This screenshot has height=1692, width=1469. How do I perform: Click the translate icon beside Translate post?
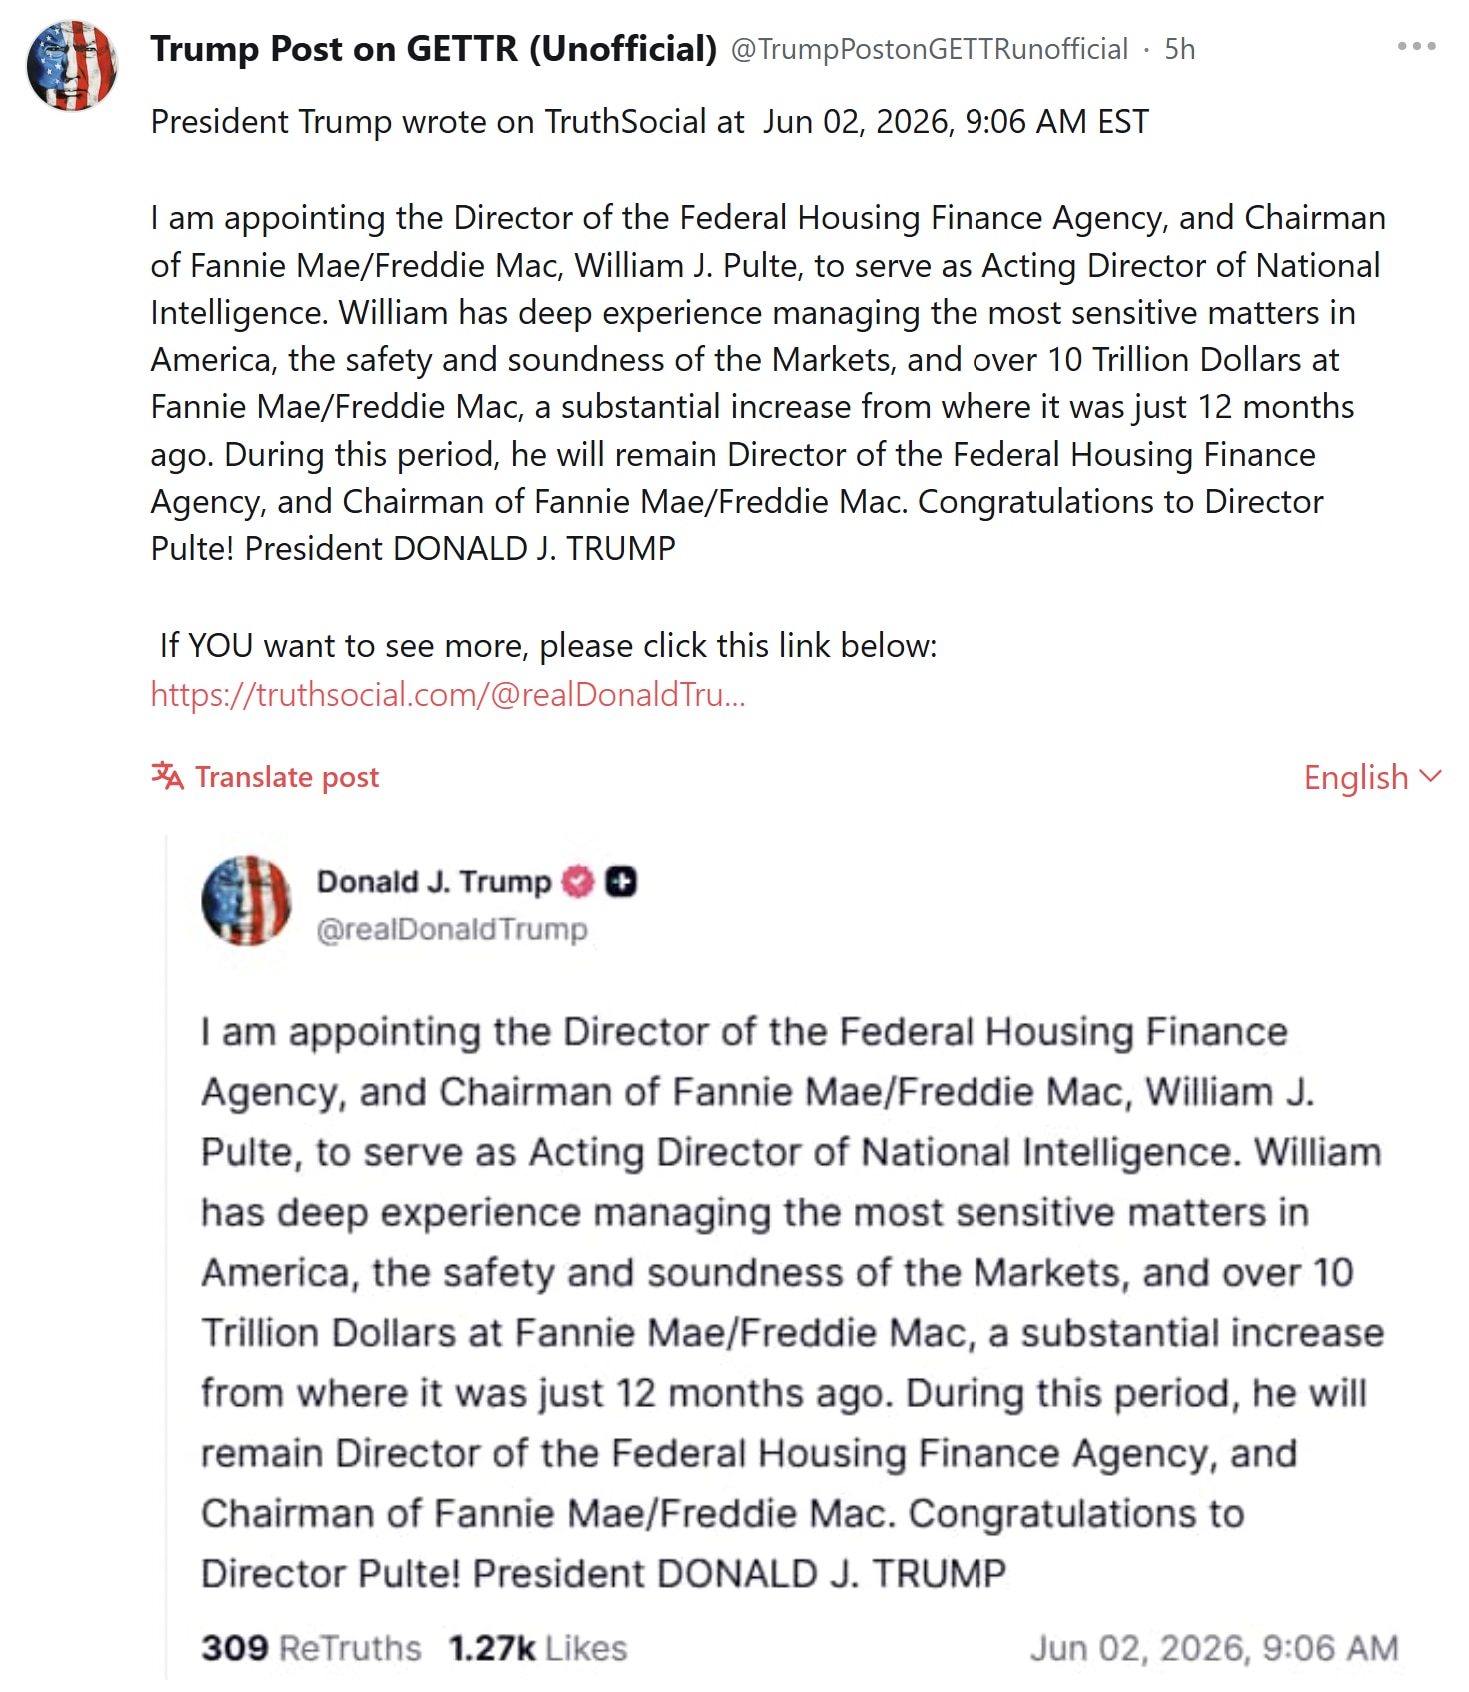click(167, 776)
